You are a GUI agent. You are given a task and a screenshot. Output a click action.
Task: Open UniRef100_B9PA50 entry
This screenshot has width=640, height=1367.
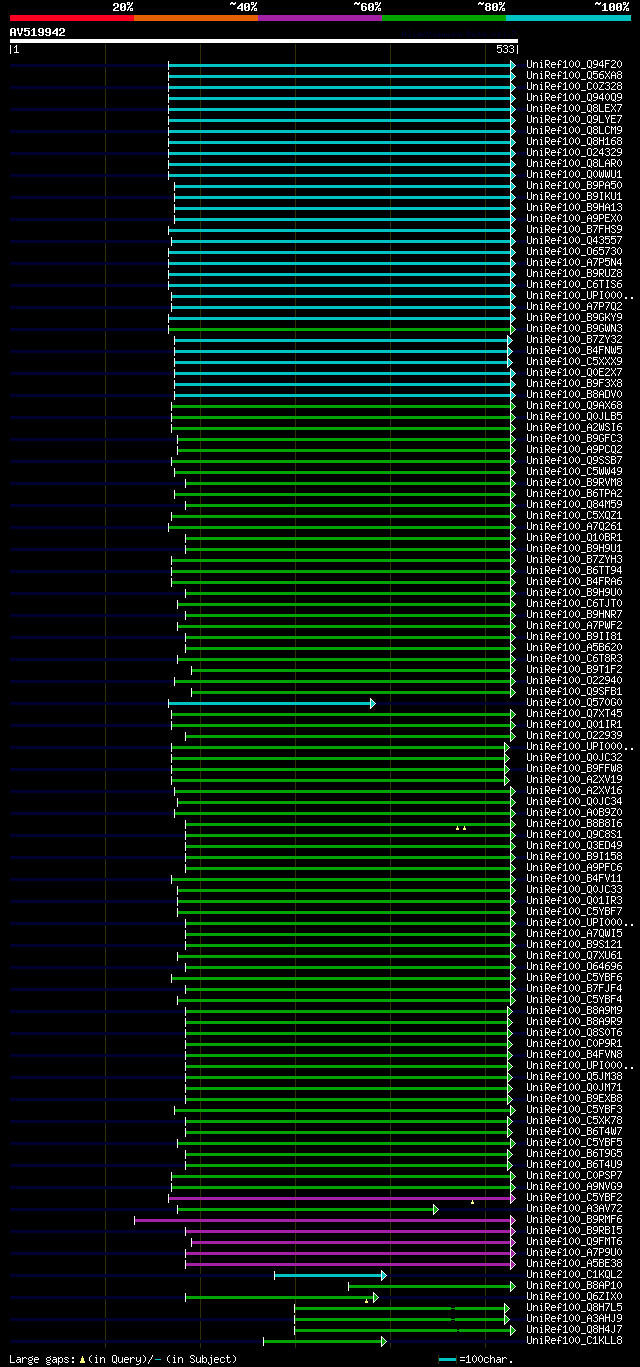574,185
